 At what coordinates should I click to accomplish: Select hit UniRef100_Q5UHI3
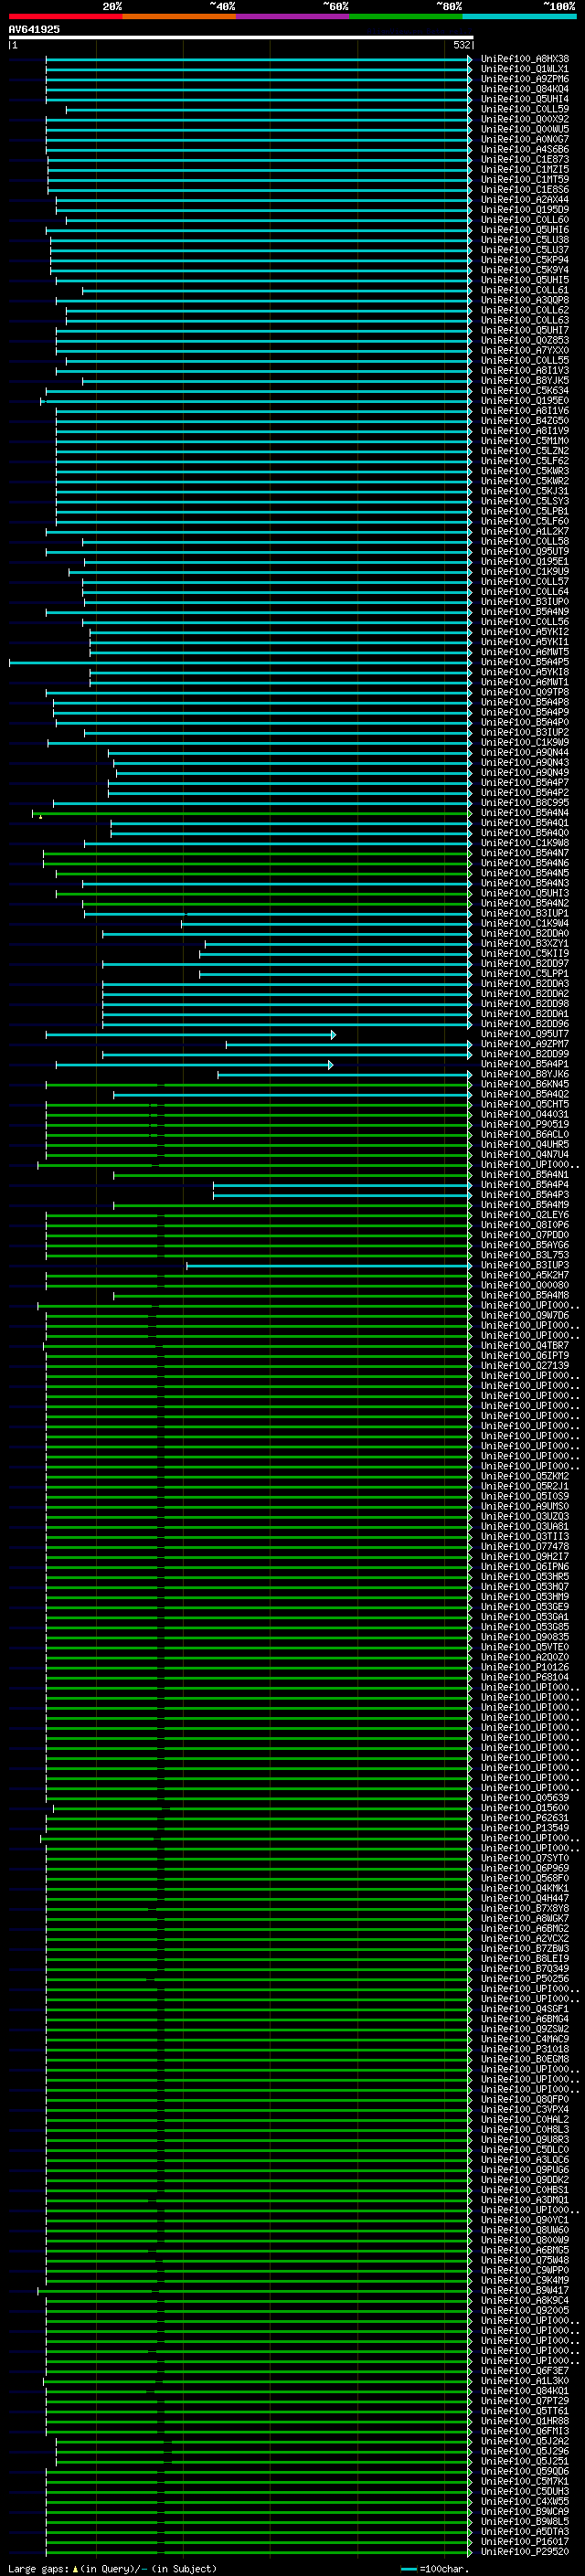(525, 893)
